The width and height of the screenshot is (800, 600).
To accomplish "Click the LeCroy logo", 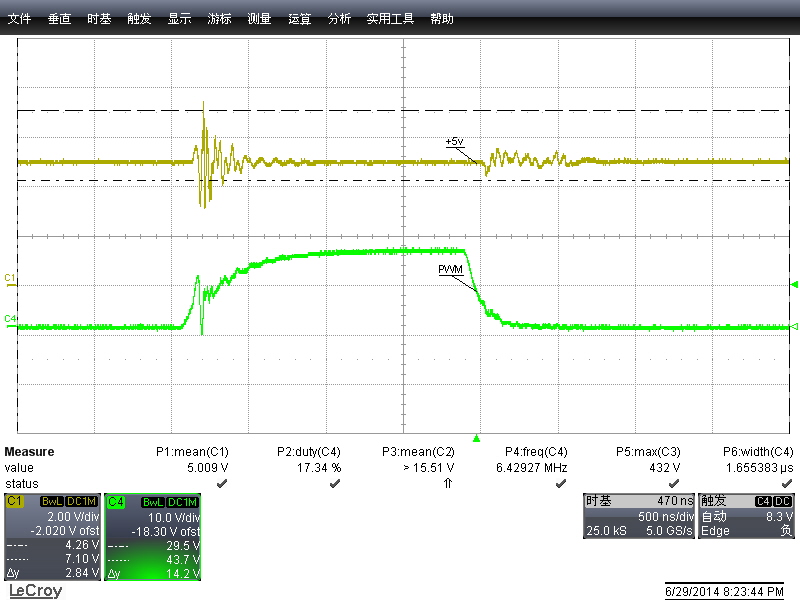I will tap(35, 591).
